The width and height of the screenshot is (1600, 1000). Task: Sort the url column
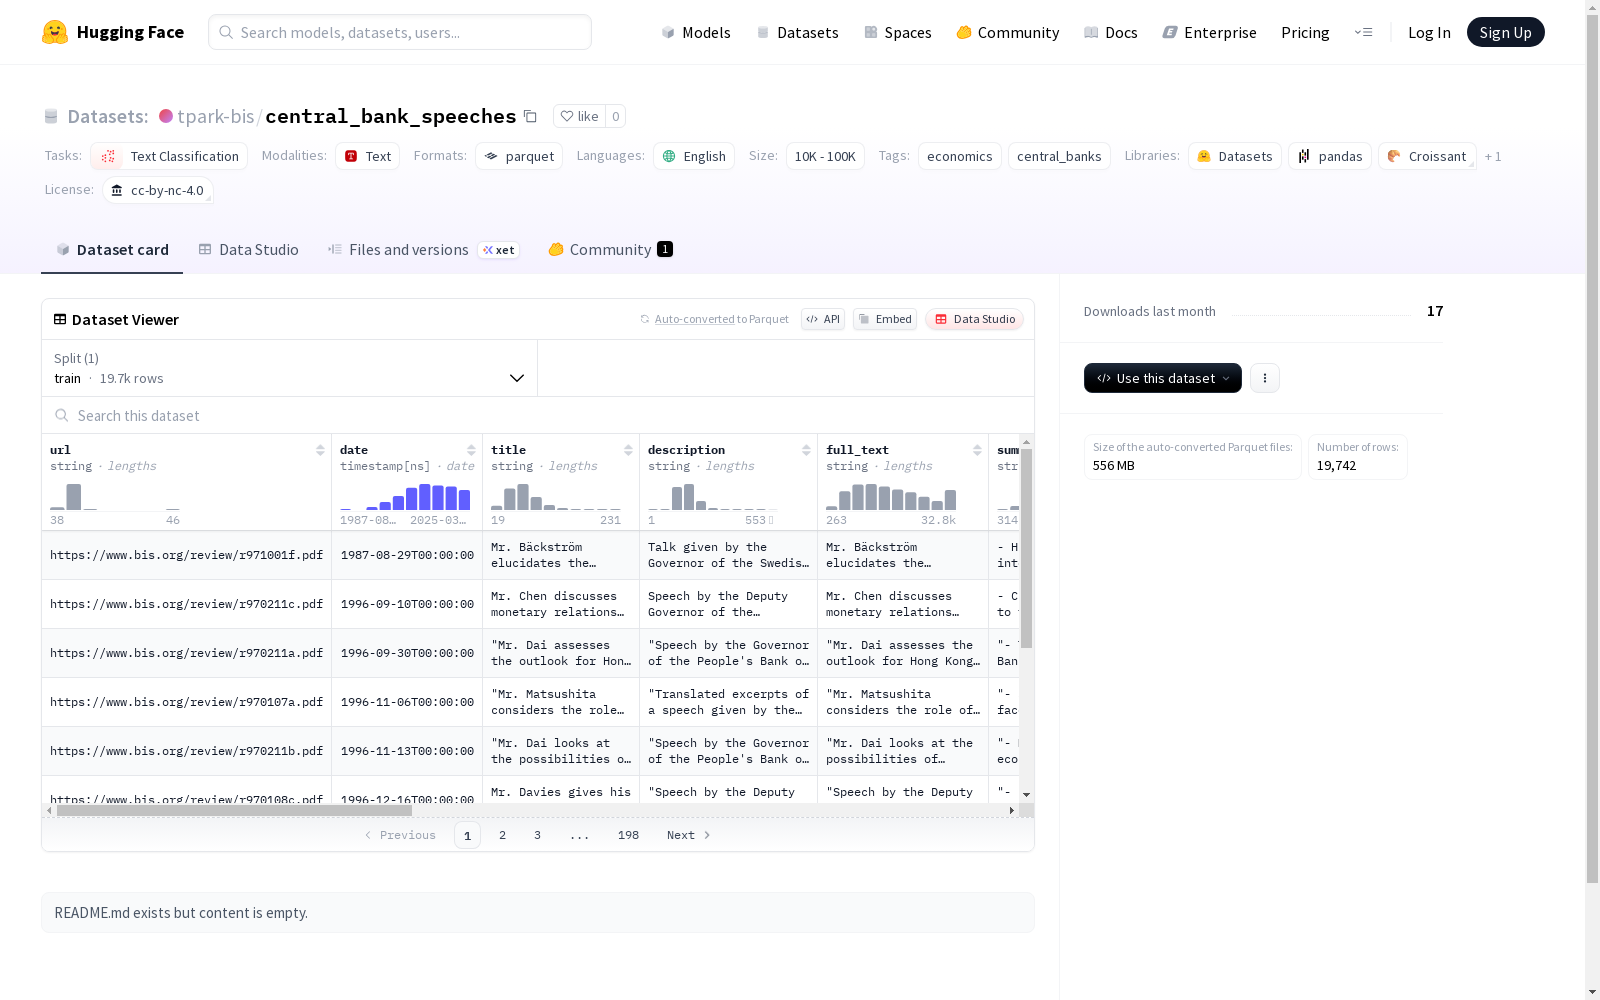pos(320,450)
